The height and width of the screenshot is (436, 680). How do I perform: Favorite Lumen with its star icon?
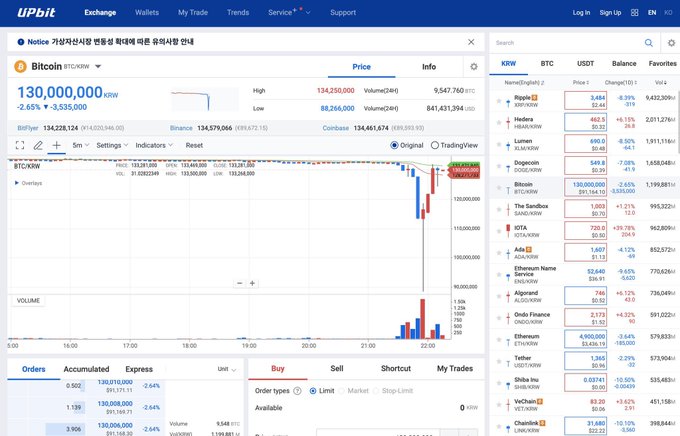(499, 144)
